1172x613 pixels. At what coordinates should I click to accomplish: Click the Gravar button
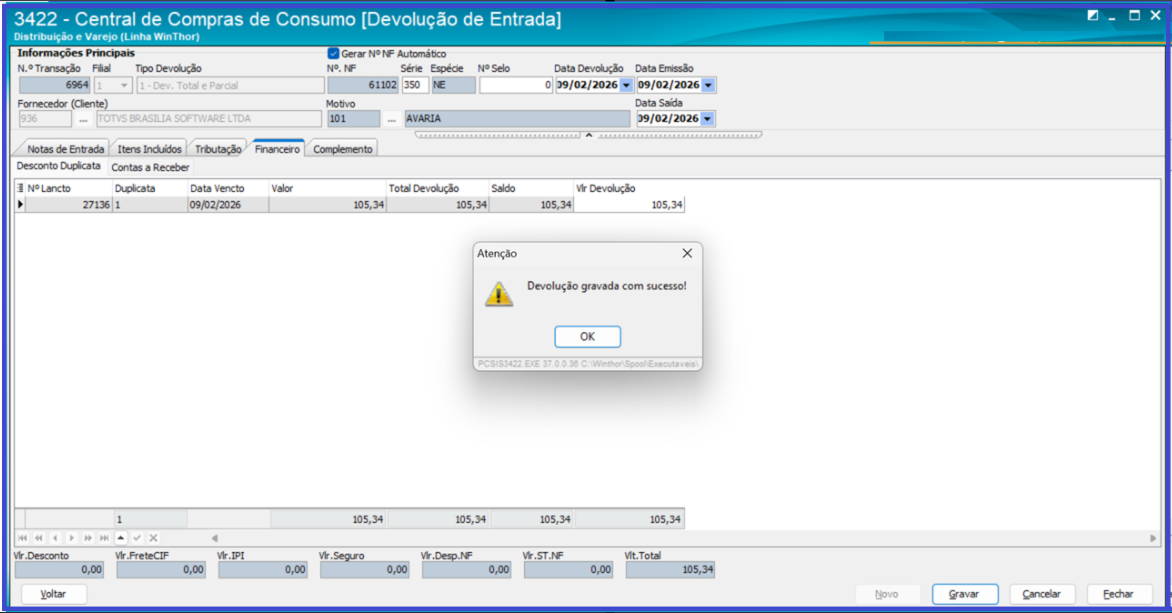point(964,594)
